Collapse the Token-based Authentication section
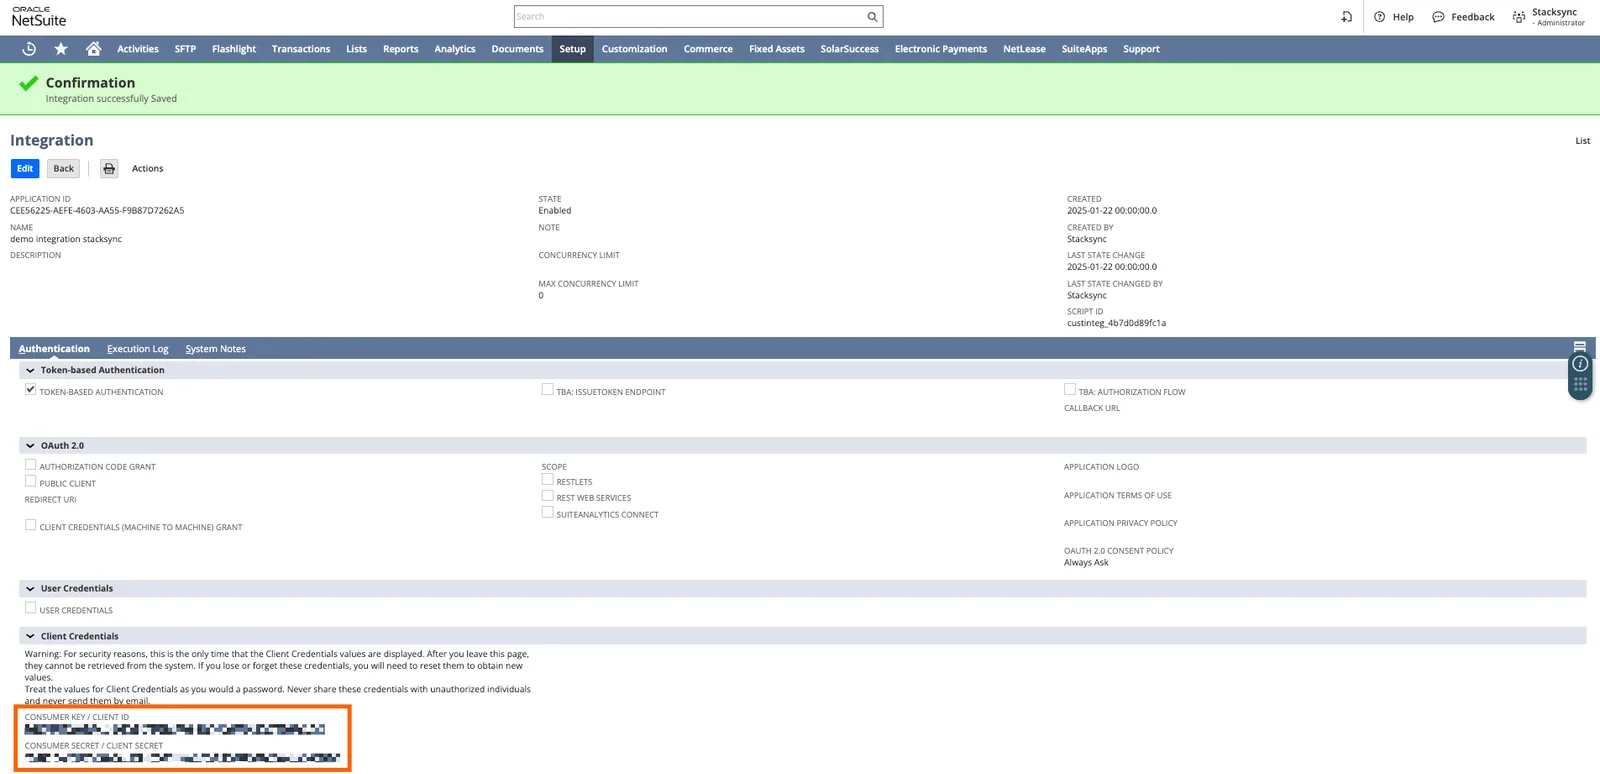Image resolution: width=1600 pixels, height=774 pixels. tap(30, 370)
